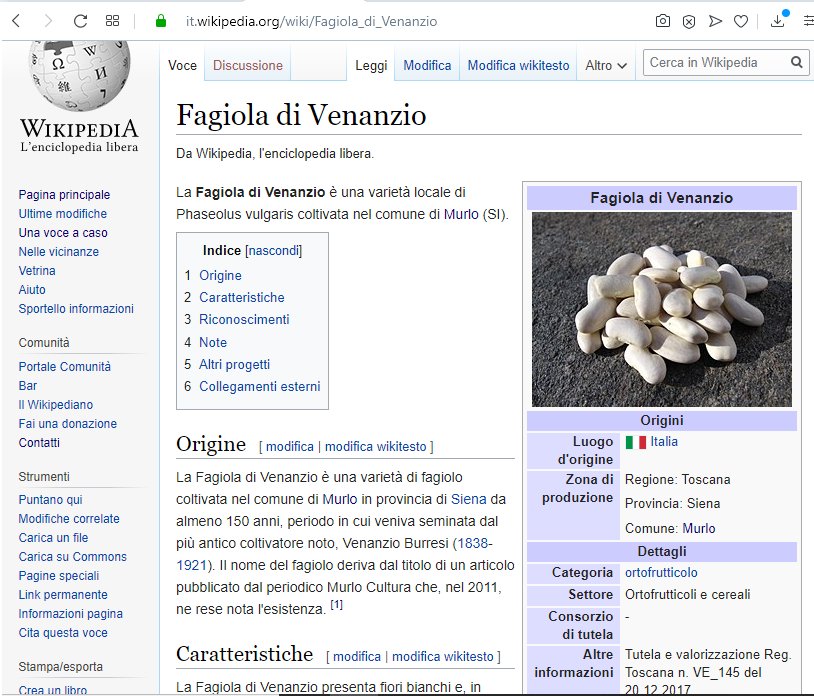Screen dimensions: 814x696
Task: Click modifica wikitesto next to Origine heading
Action: pyautogui.click(x=375, y=446)
